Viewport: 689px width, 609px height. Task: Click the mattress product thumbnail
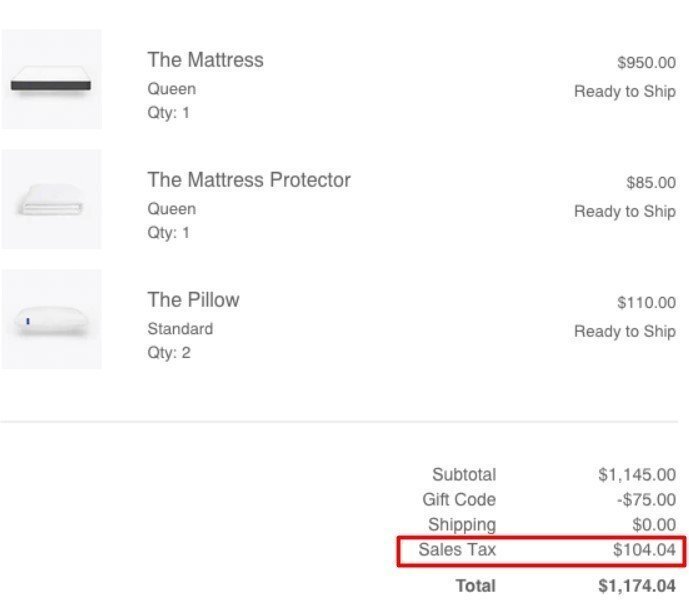[51, 80]
